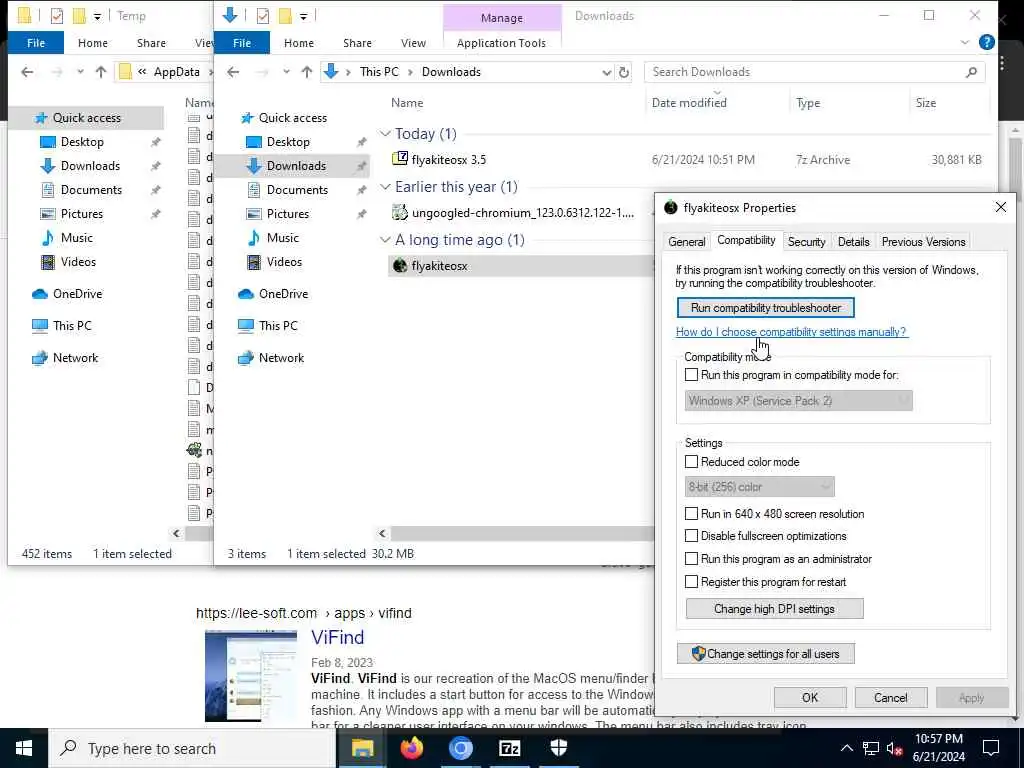Go back in the Temp window
The height and width of the screenshot is (768, 1024).
(27, 72)
